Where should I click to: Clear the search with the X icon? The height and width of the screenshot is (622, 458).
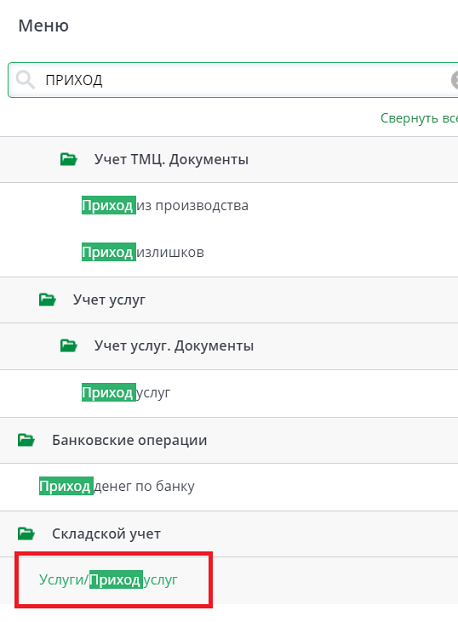454,80
